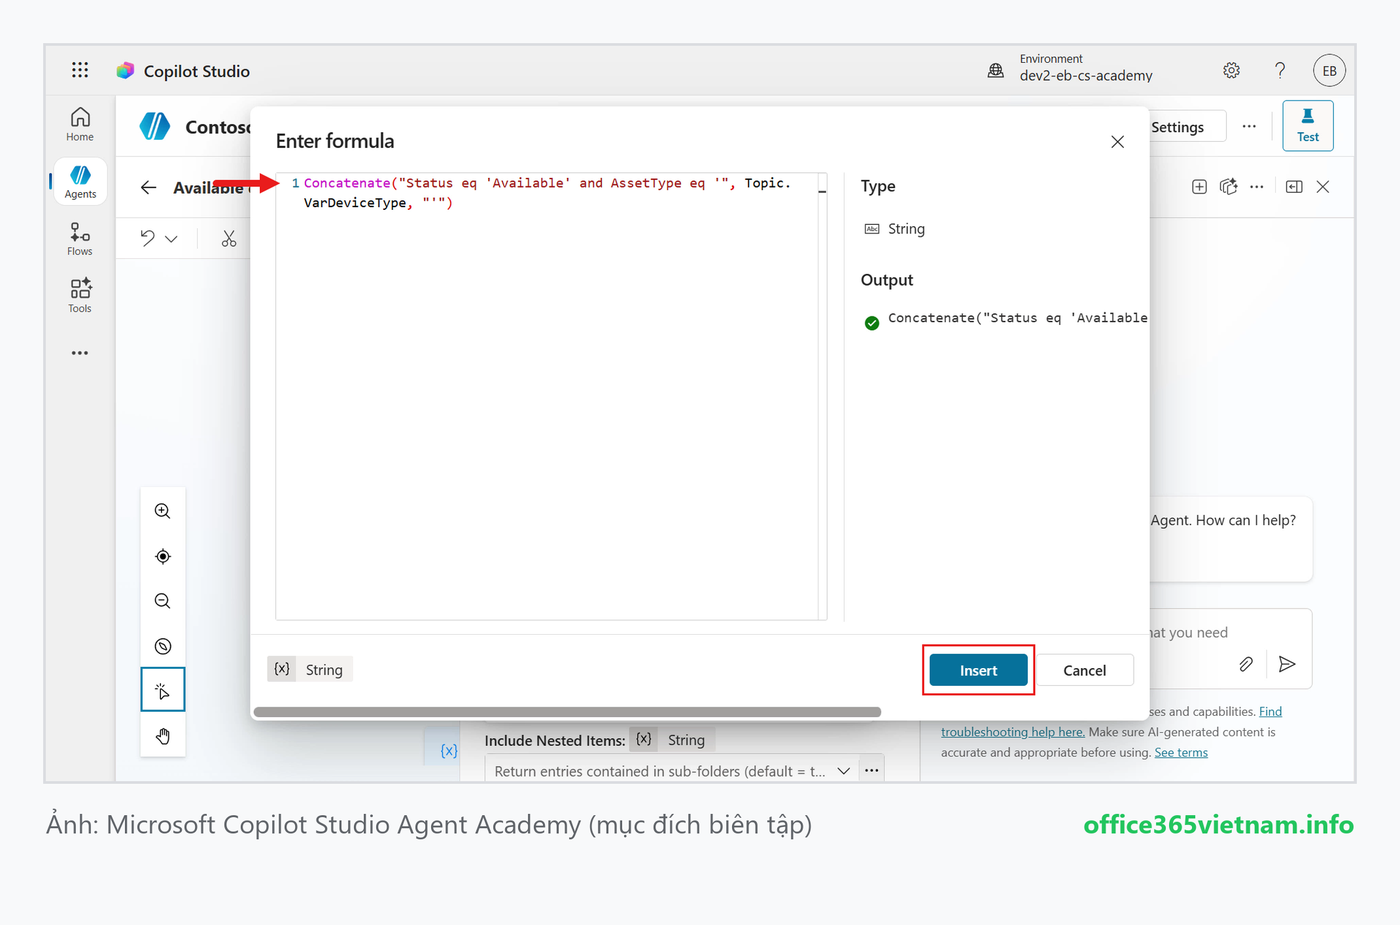
Task: Open more options next to sub-folders dropdown
Action: tap(872, 771)
